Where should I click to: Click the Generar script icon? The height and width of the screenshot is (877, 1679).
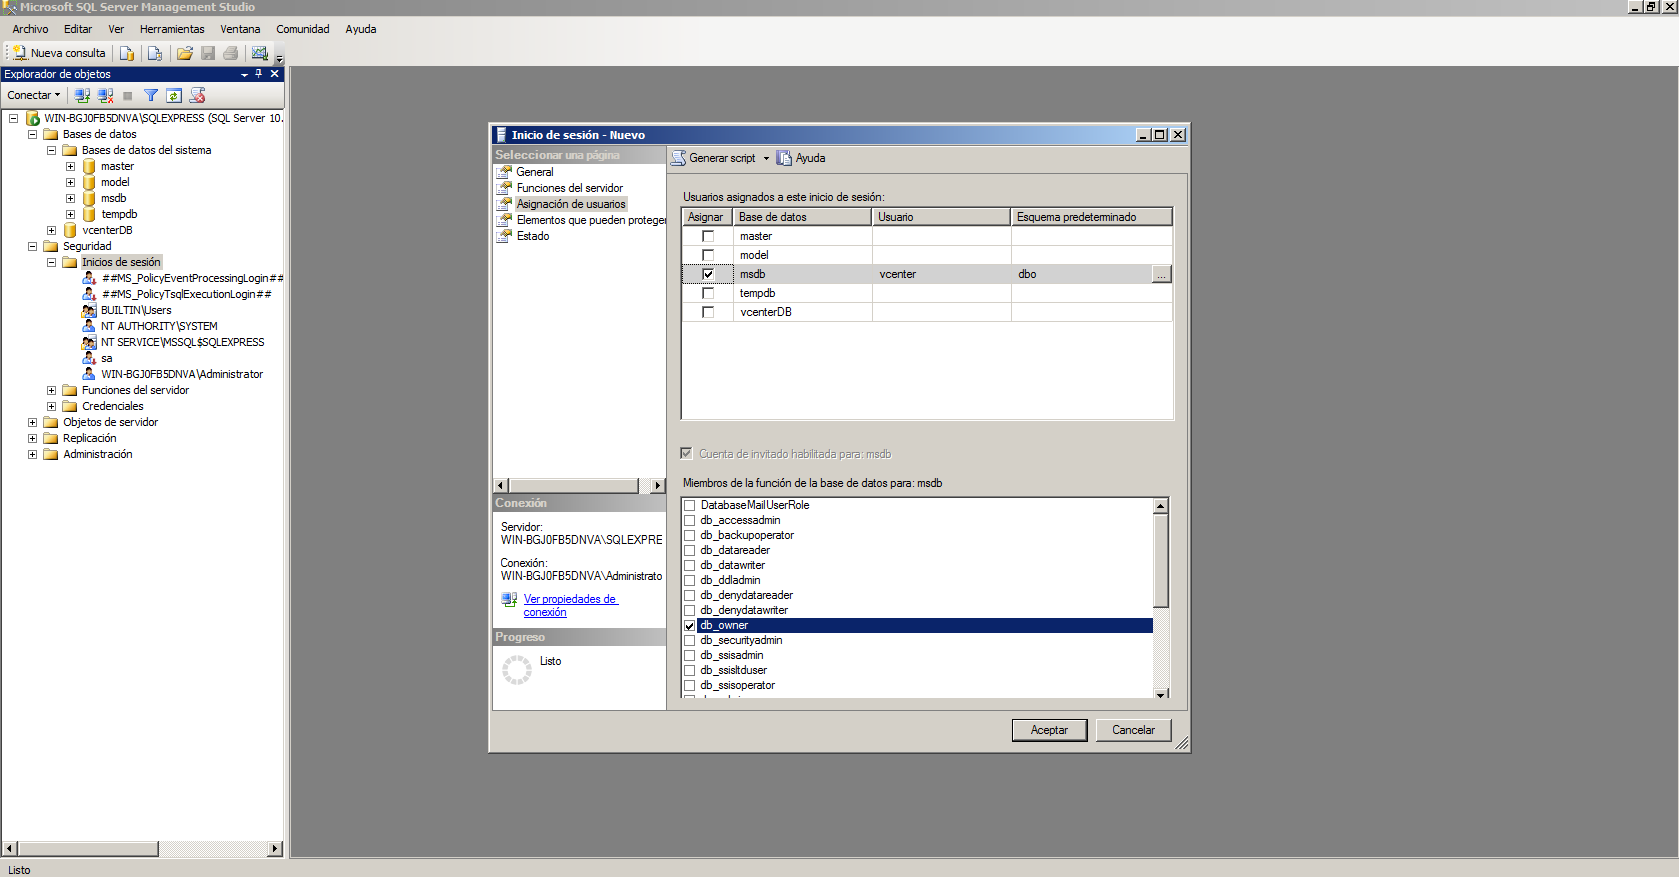679,158
